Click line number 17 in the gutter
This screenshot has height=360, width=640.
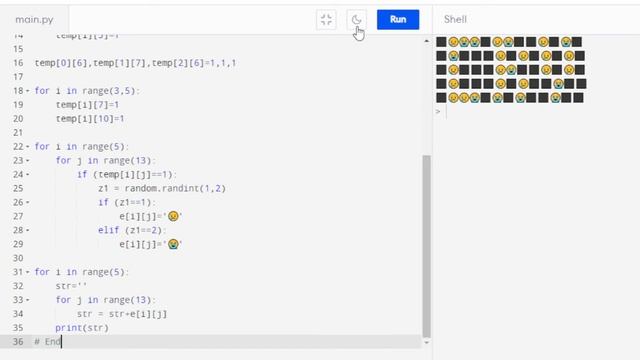point(18,77)
